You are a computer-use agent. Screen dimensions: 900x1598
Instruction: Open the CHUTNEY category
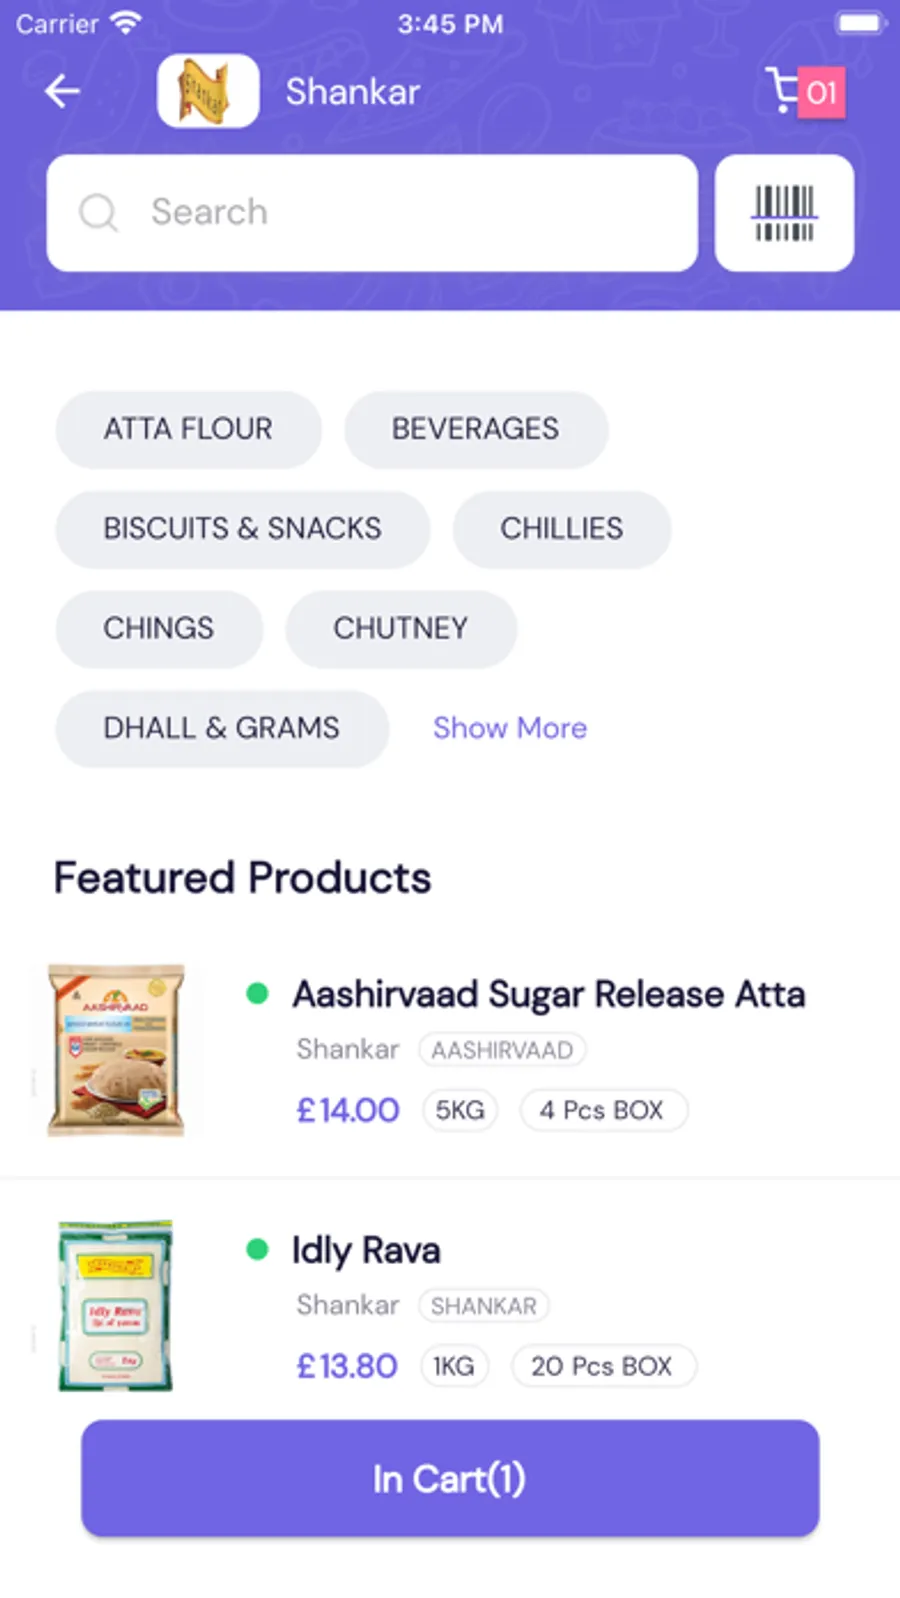[x=400, y=628]
